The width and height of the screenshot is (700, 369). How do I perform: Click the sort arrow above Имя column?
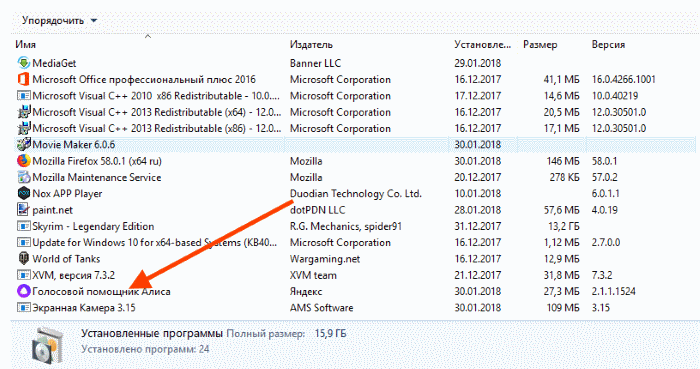(x=148, y=37)
